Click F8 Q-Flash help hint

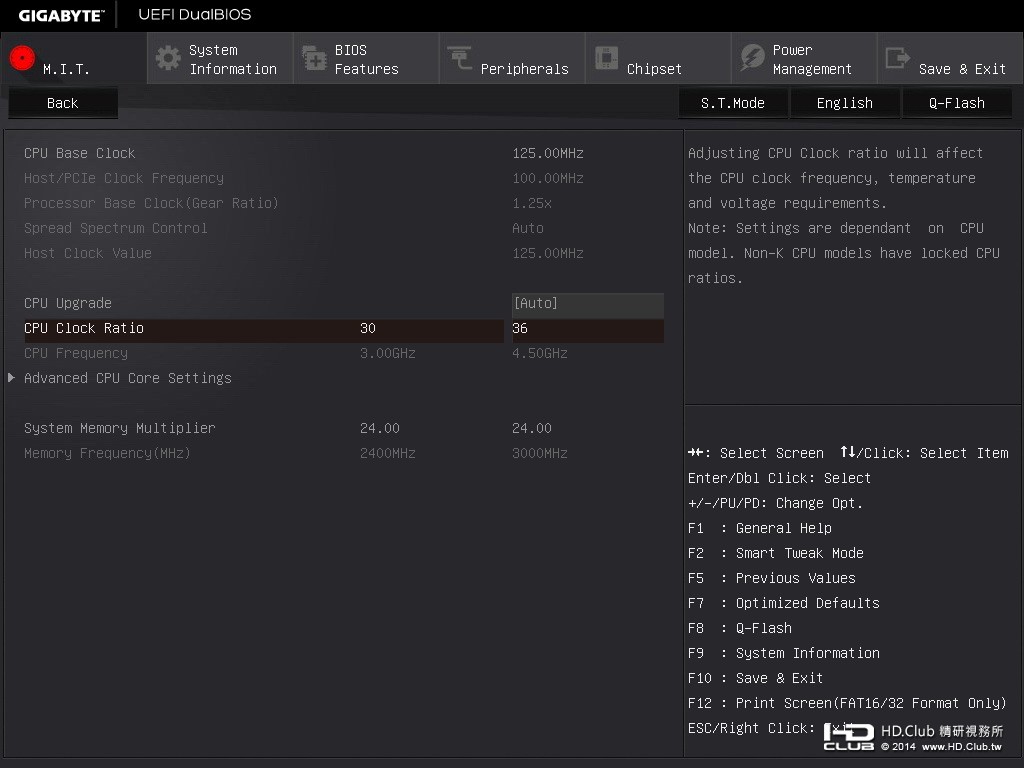(740, 628)
